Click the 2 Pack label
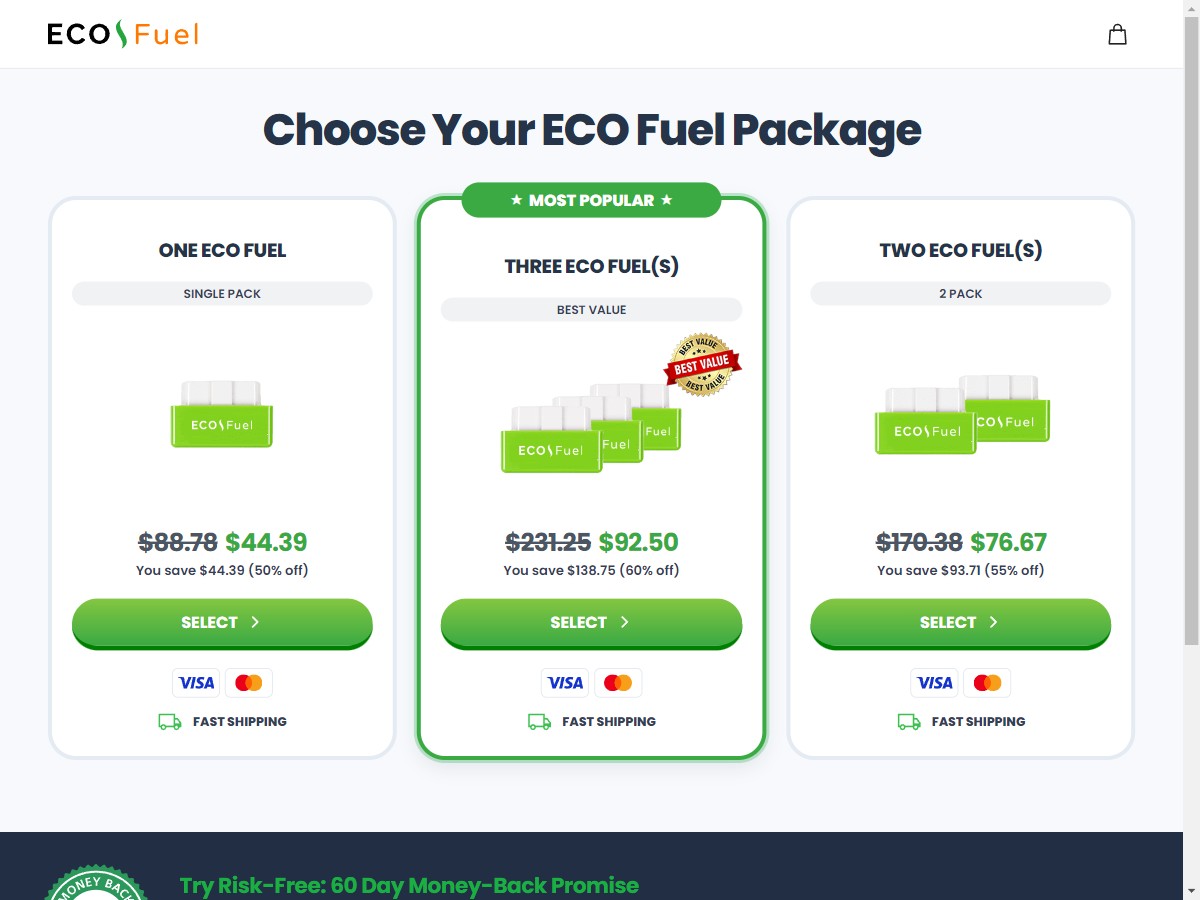The image size is (1200, 900). pyautogui.click(x=960, y=294)
